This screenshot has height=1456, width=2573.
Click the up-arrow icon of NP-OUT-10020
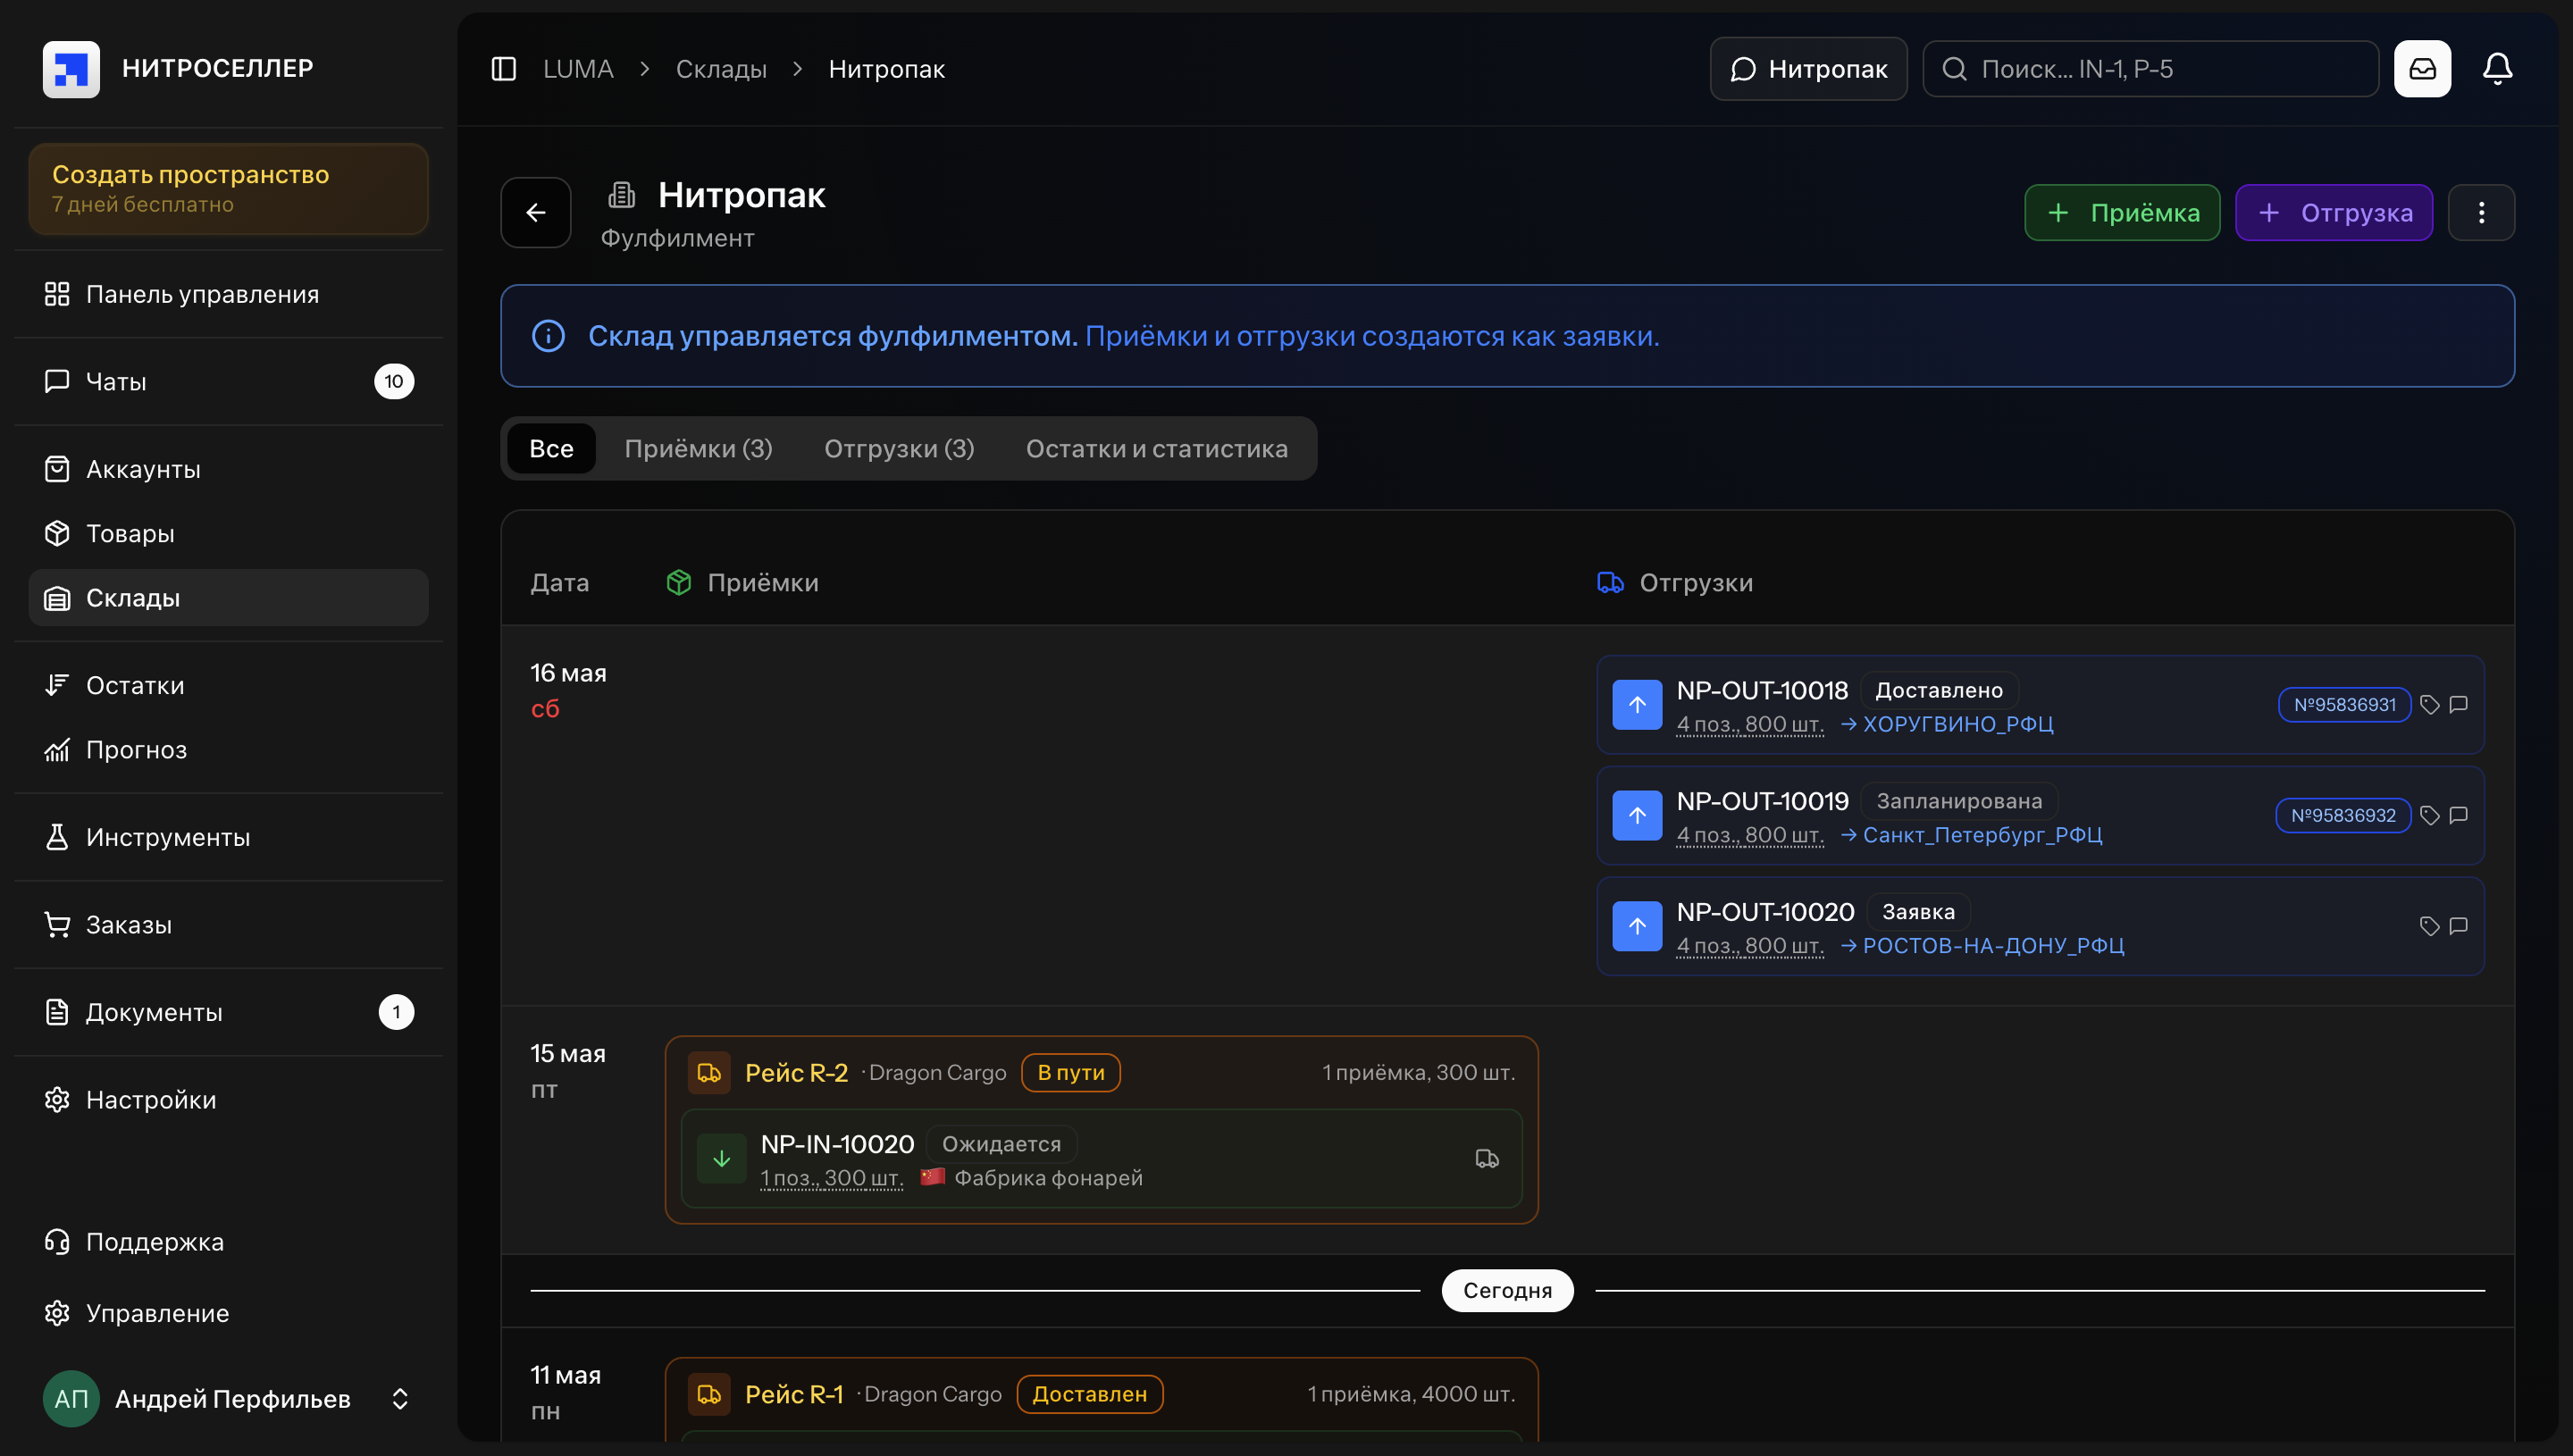(x=1637, y=927)
